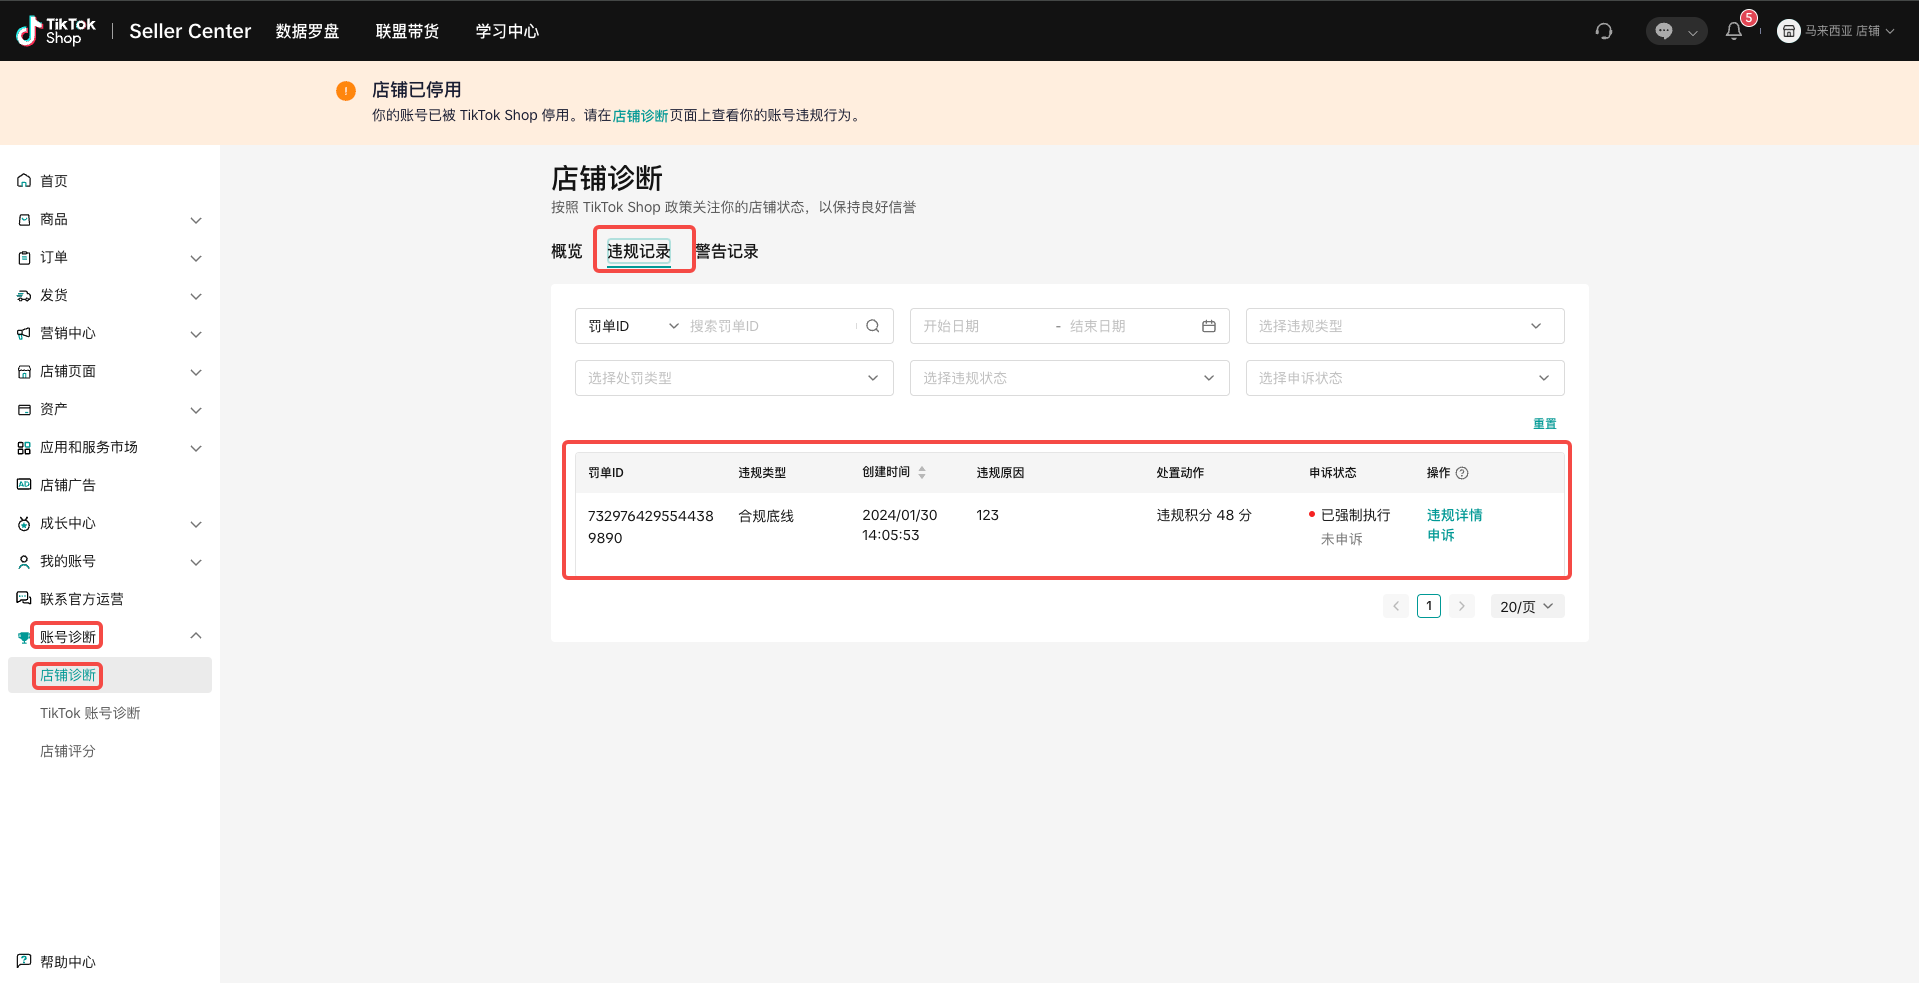
Task: Click the TikTok Shop logo
Action: click(x=57, y=31)
